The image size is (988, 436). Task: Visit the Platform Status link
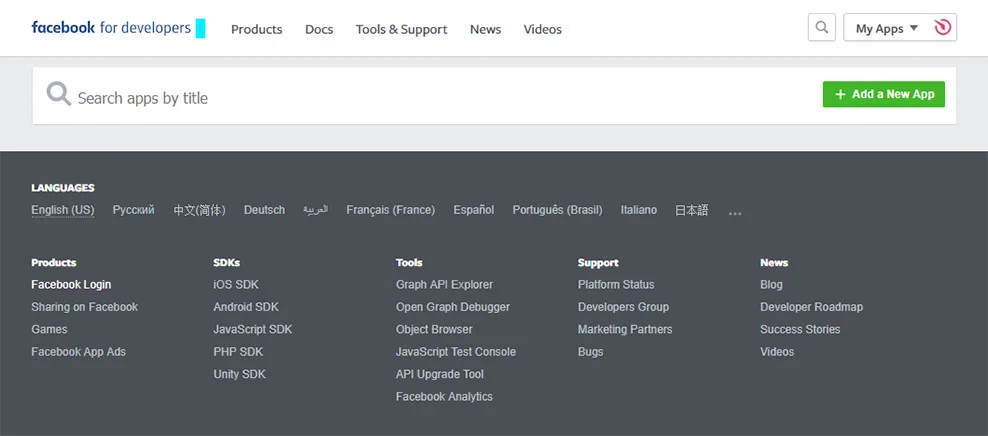(616, 285)
